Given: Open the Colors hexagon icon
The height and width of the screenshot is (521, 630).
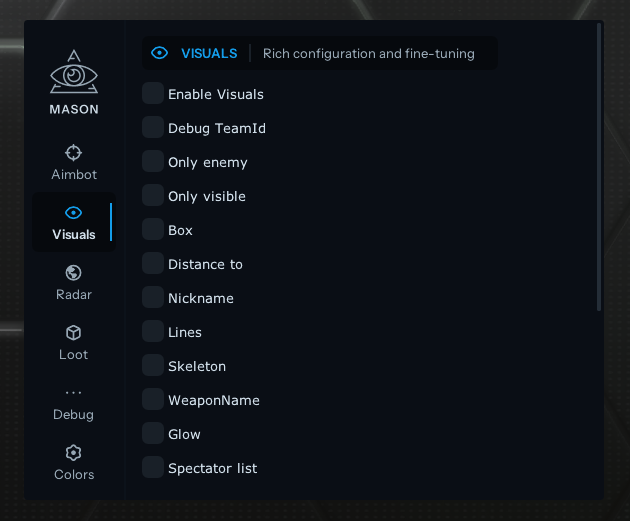Looking at the screenshot, I should 73,453.
